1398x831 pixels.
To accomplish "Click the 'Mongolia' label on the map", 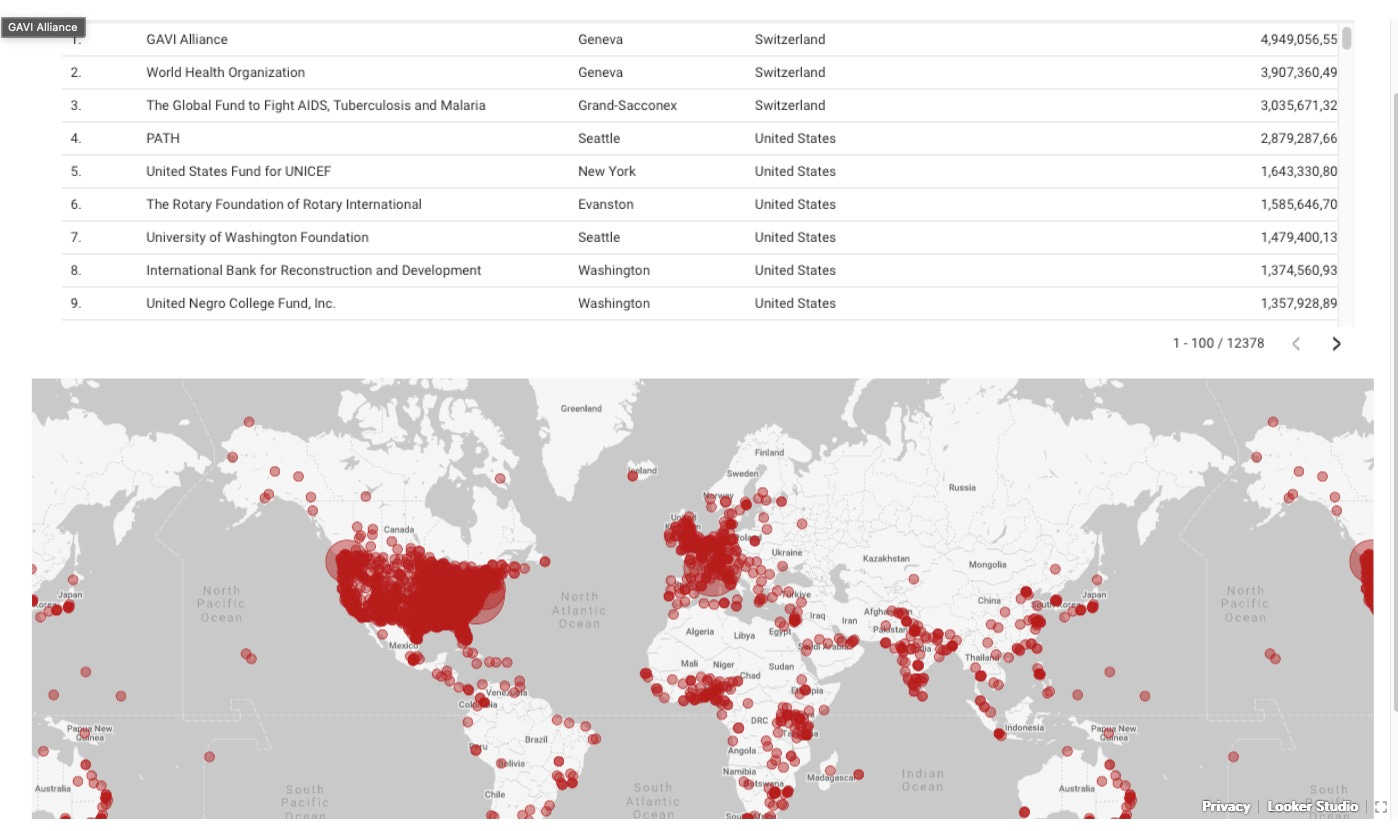I will [x=988, y=564].
